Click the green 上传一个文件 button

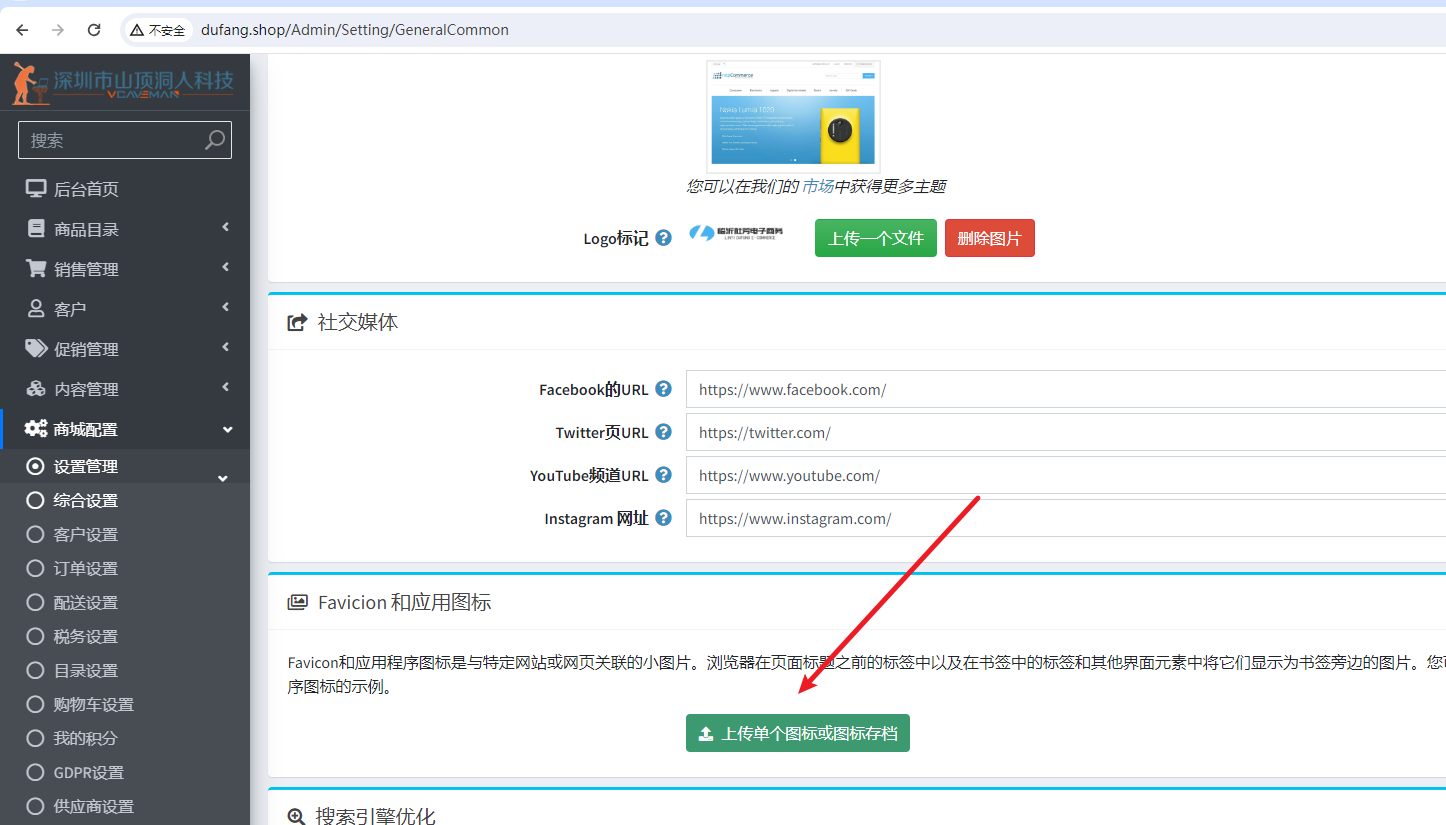tap(875, 238)
